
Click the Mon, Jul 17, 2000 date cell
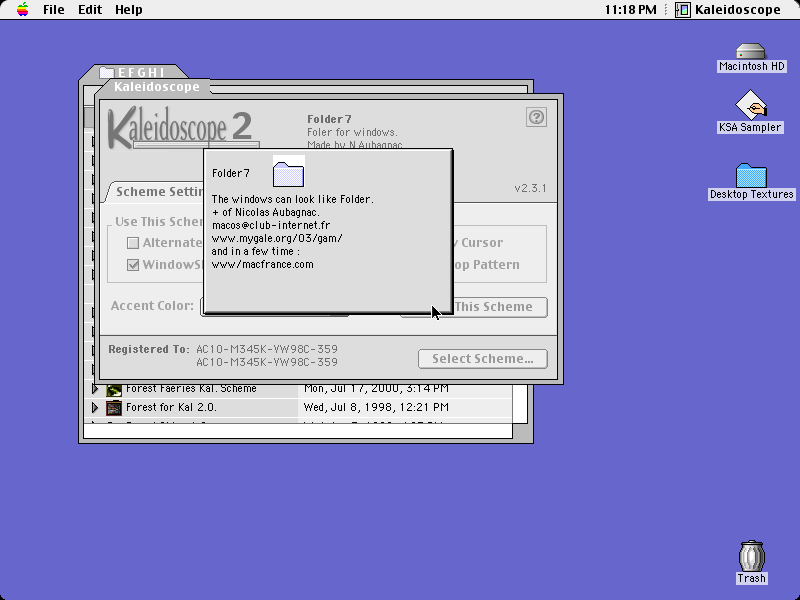click(376, 389)
